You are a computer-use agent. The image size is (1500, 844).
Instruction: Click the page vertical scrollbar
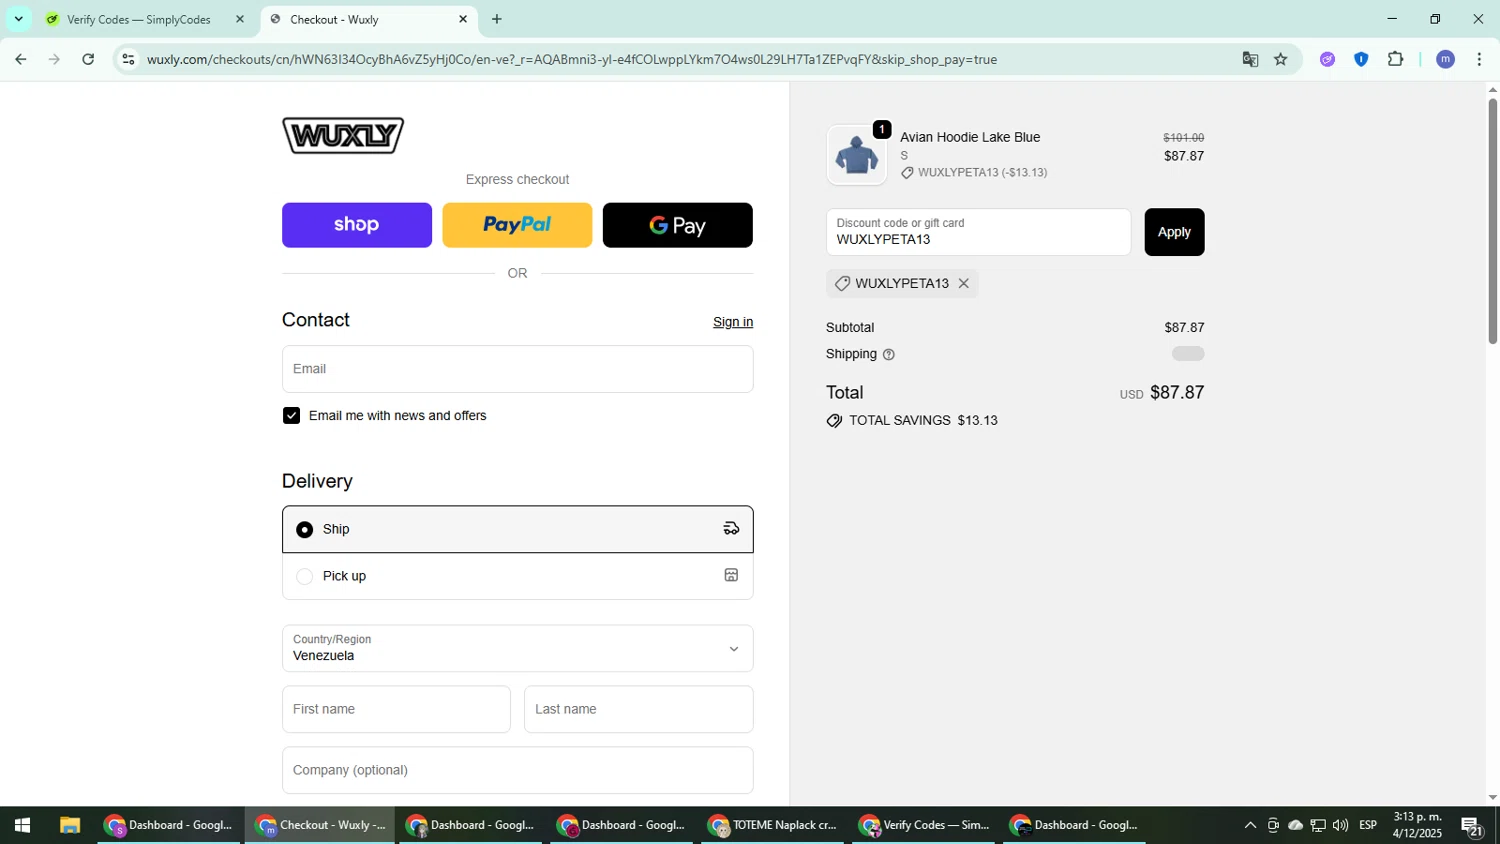[1492, 220]
